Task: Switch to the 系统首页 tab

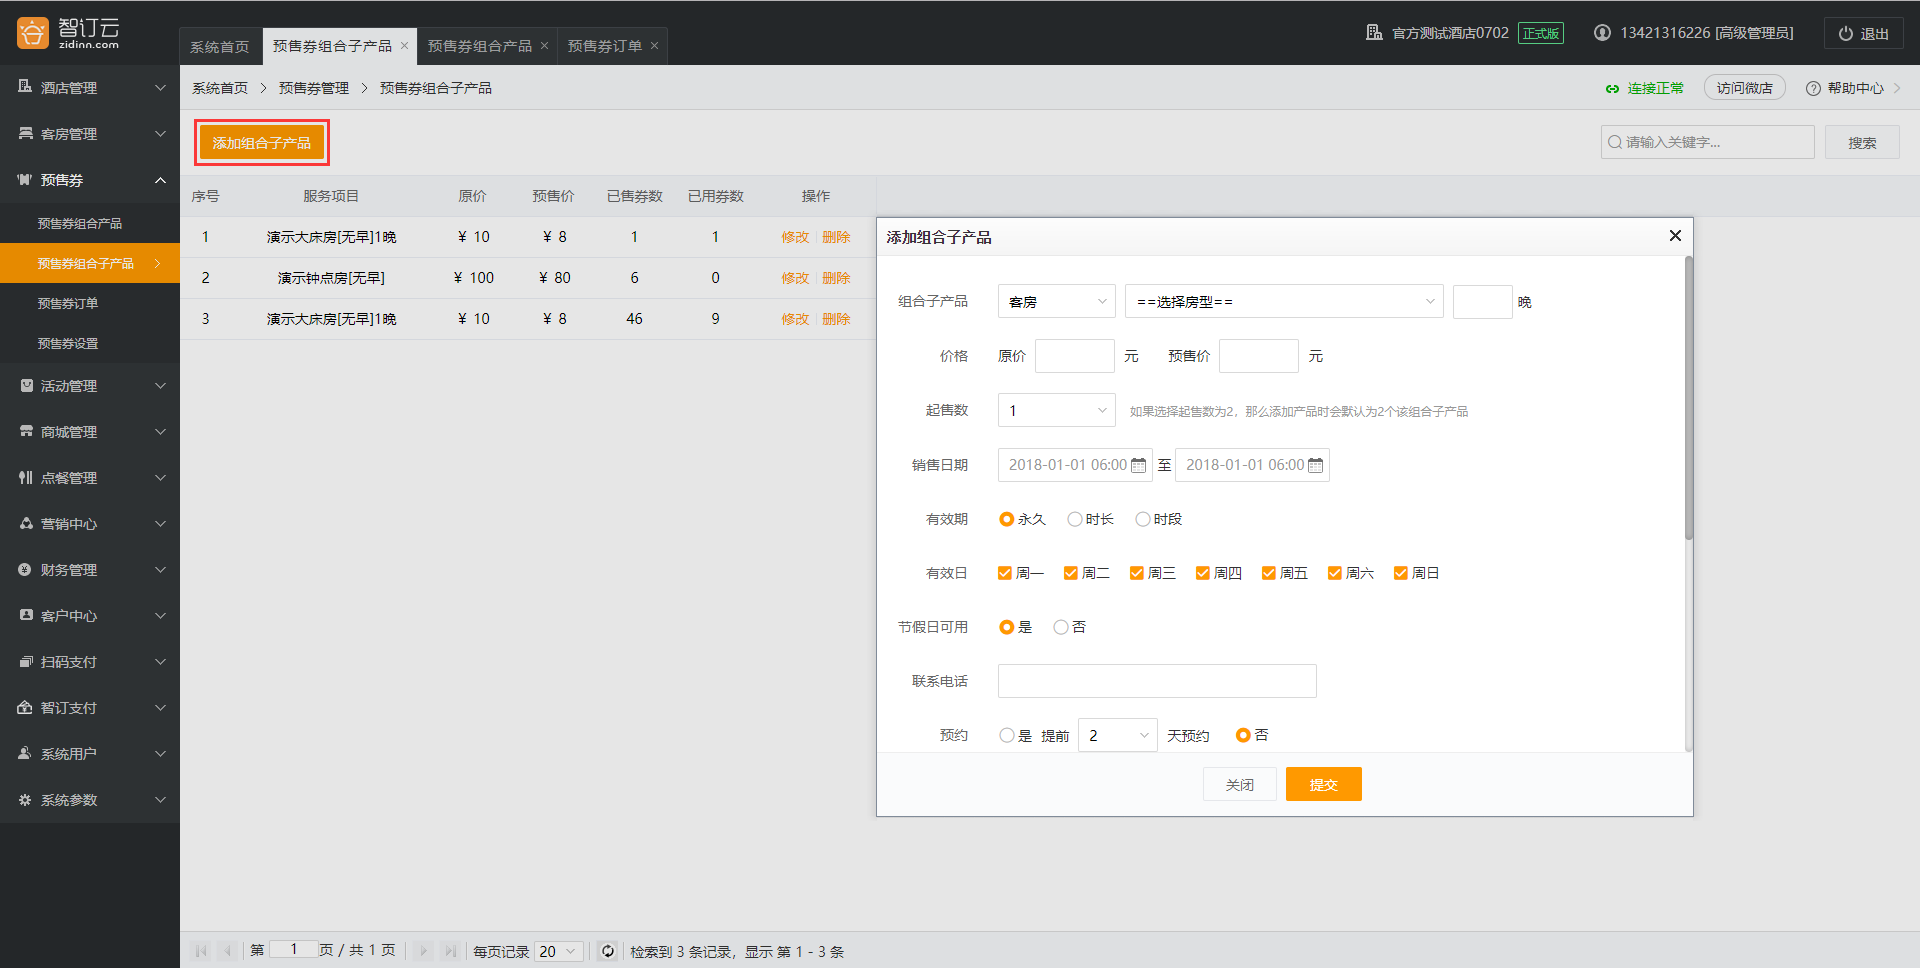Action: [x=220, y=46]
